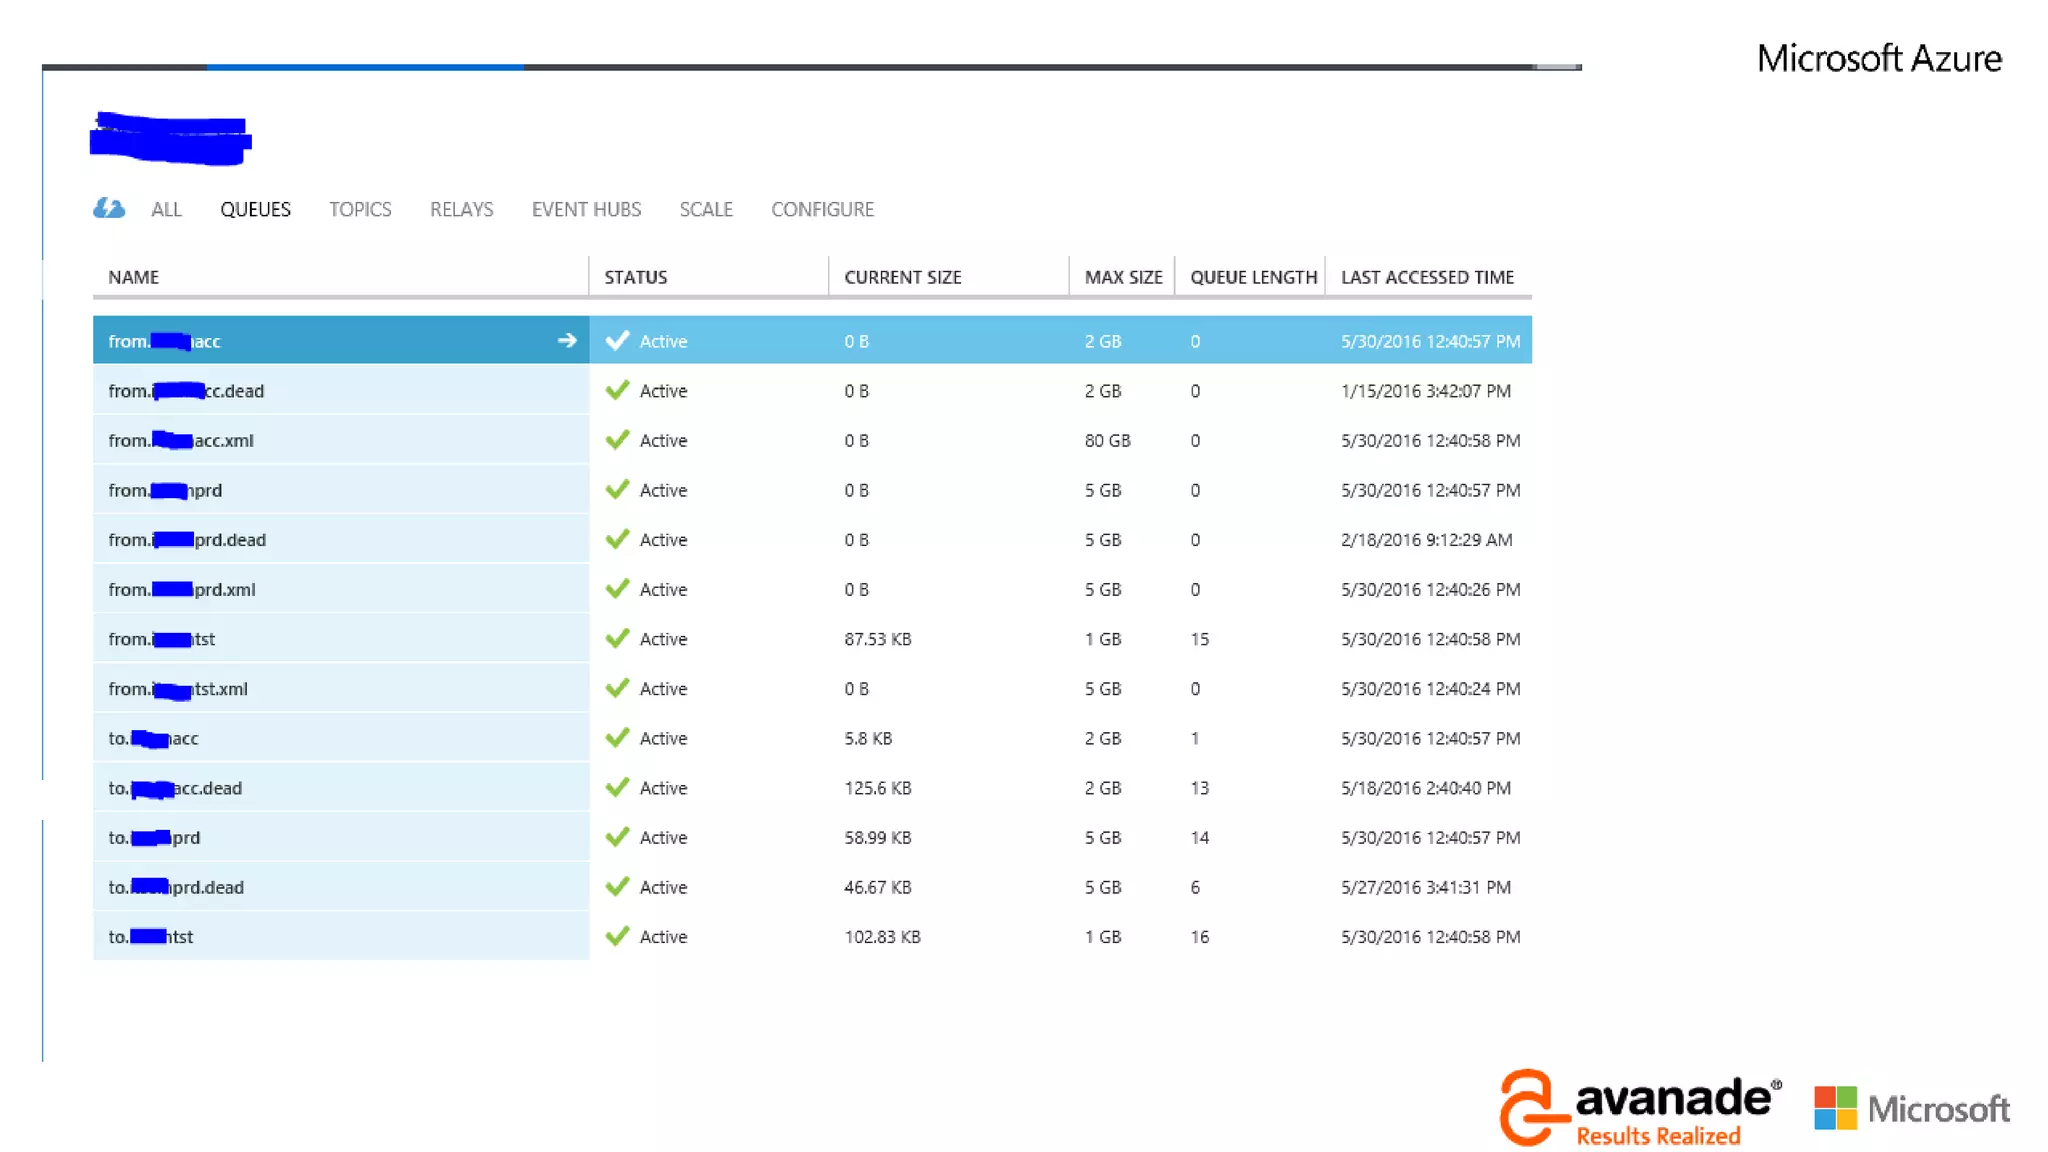
Task: Sort by QUEUE LENGTH column header
Action: click(x=1253, y=277)
